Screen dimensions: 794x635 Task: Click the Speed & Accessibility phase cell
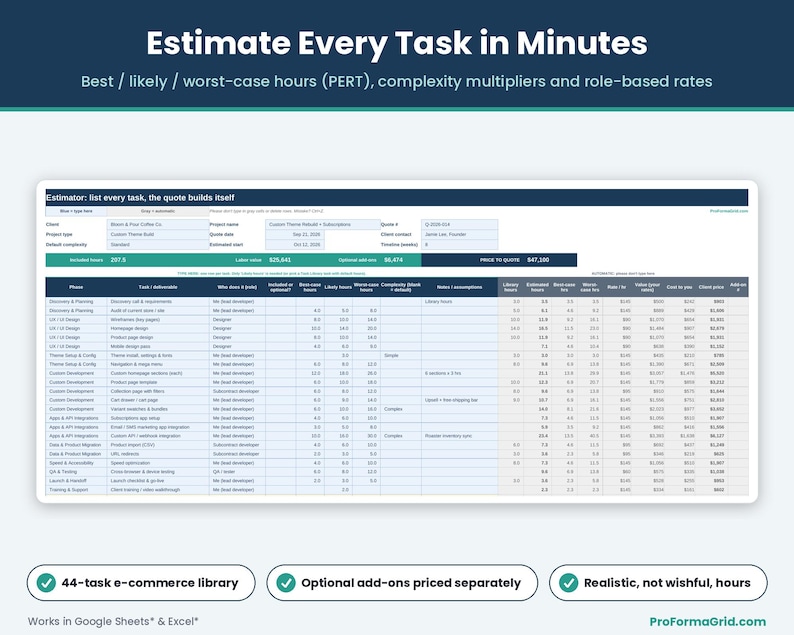(76, 463)
